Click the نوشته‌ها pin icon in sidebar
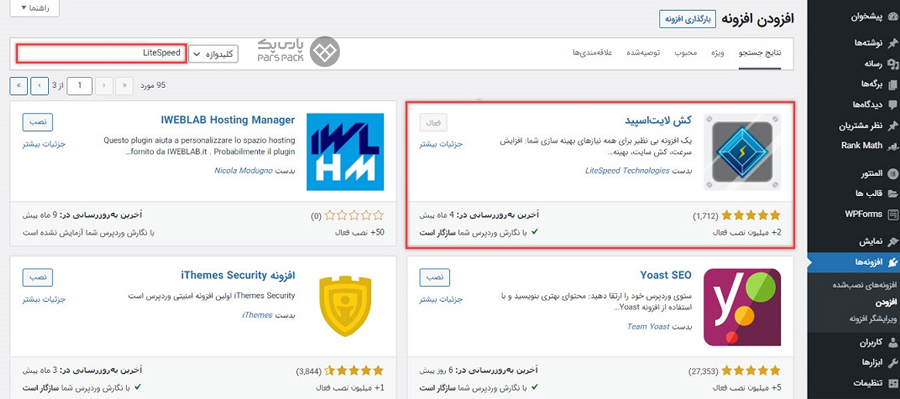900x399 pixels. point(893,43)
